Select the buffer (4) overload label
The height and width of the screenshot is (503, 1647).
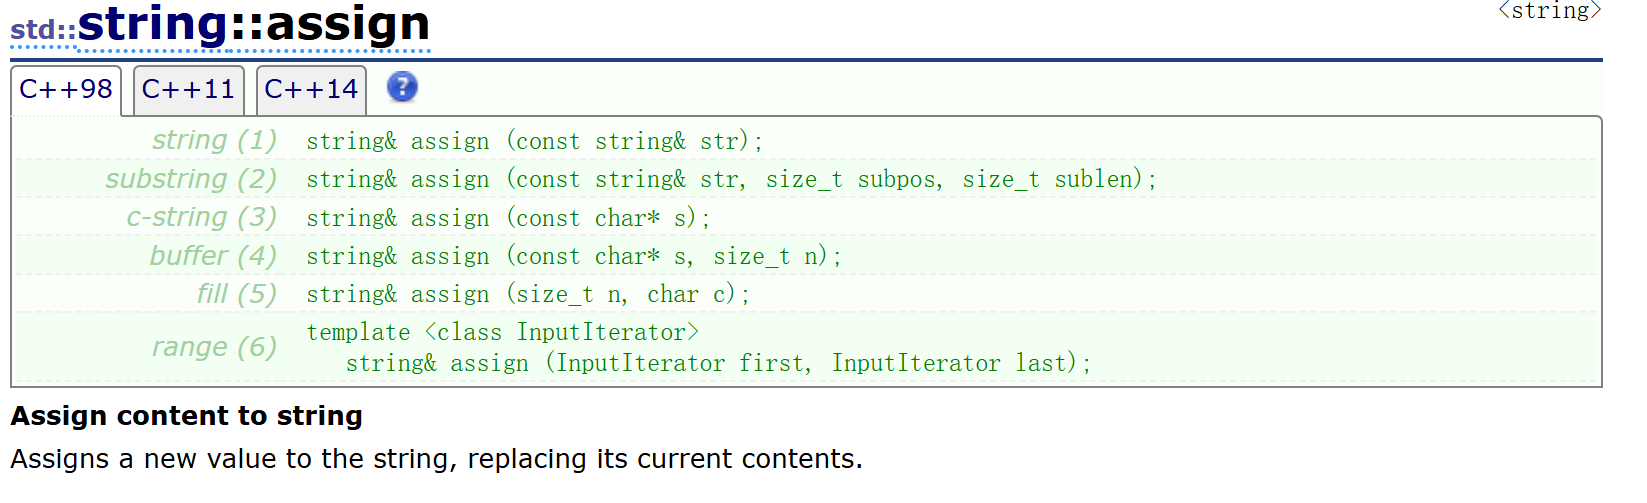pos(213,256)
